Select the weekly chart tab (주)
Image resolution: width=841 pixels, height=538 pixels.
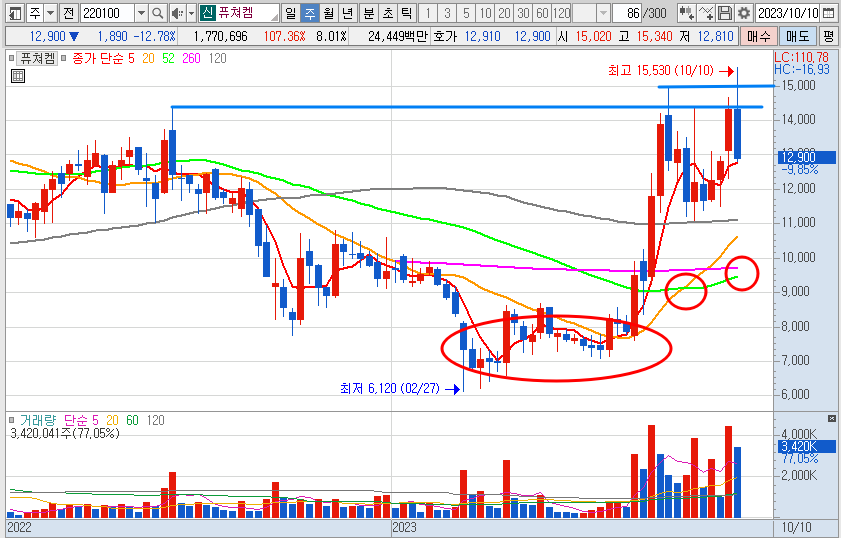[x=309, y=13]
